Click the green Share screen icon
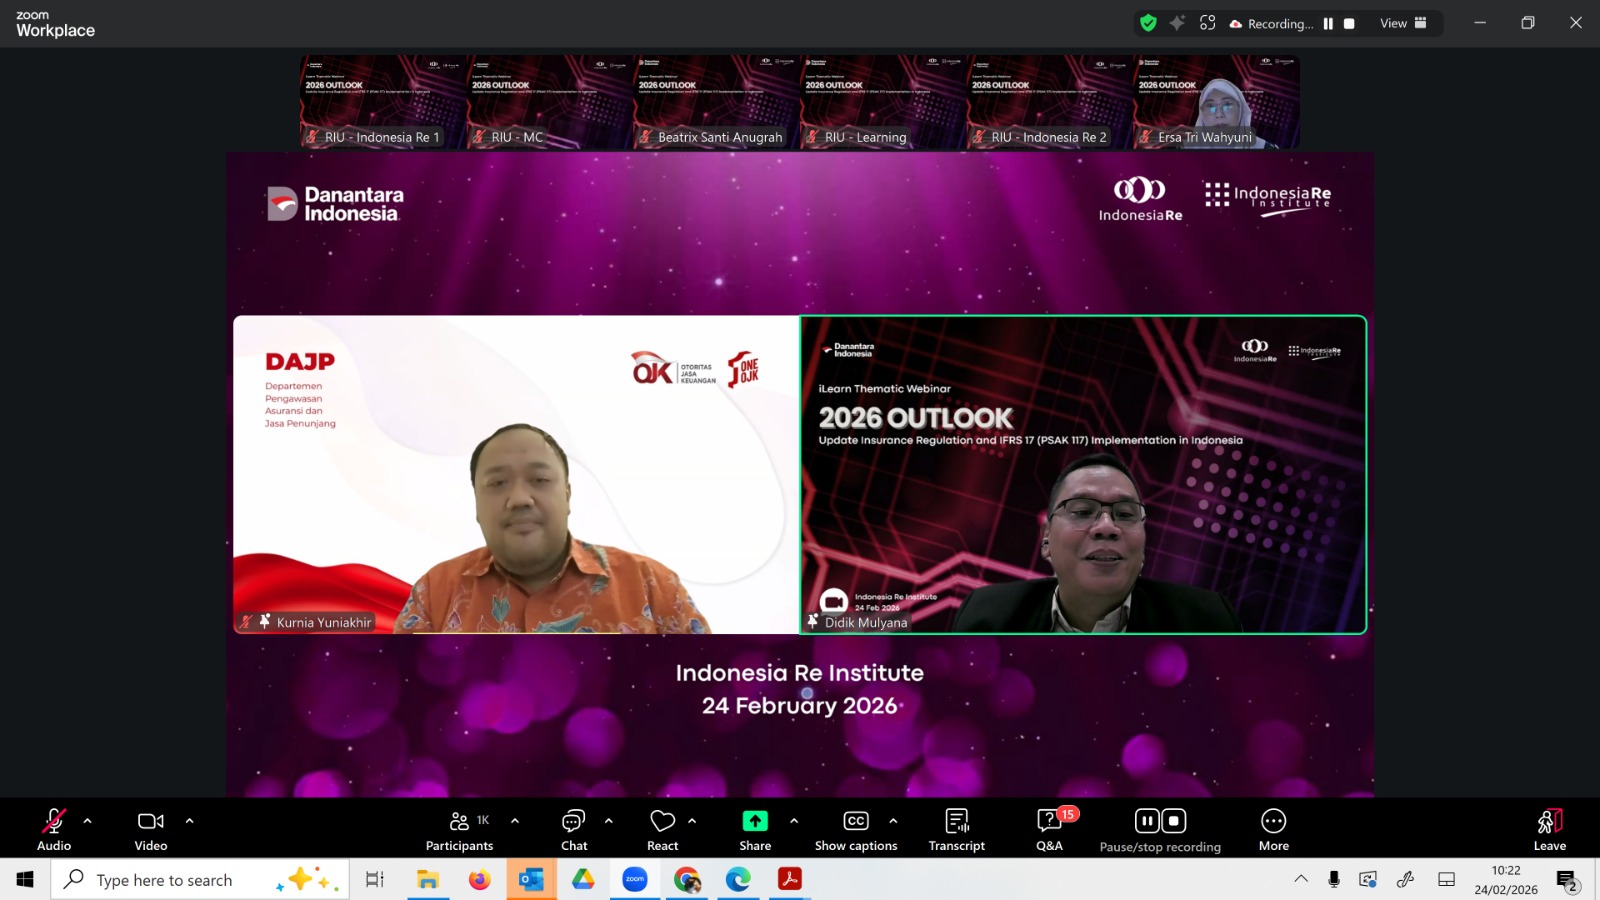Screen dimensions: 1600x900 click(x=755, y=821)
